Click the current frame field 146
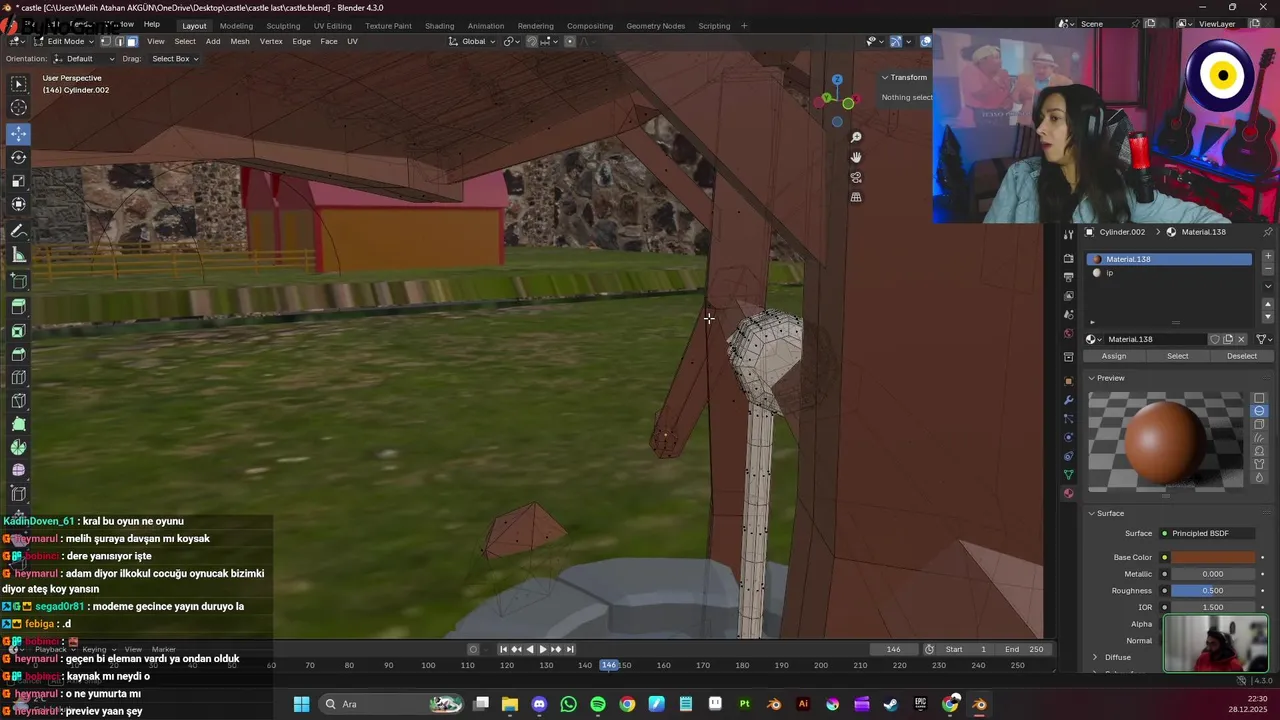Image resolution: width=1280 pixels, height=720 pixels. [893, 649]
